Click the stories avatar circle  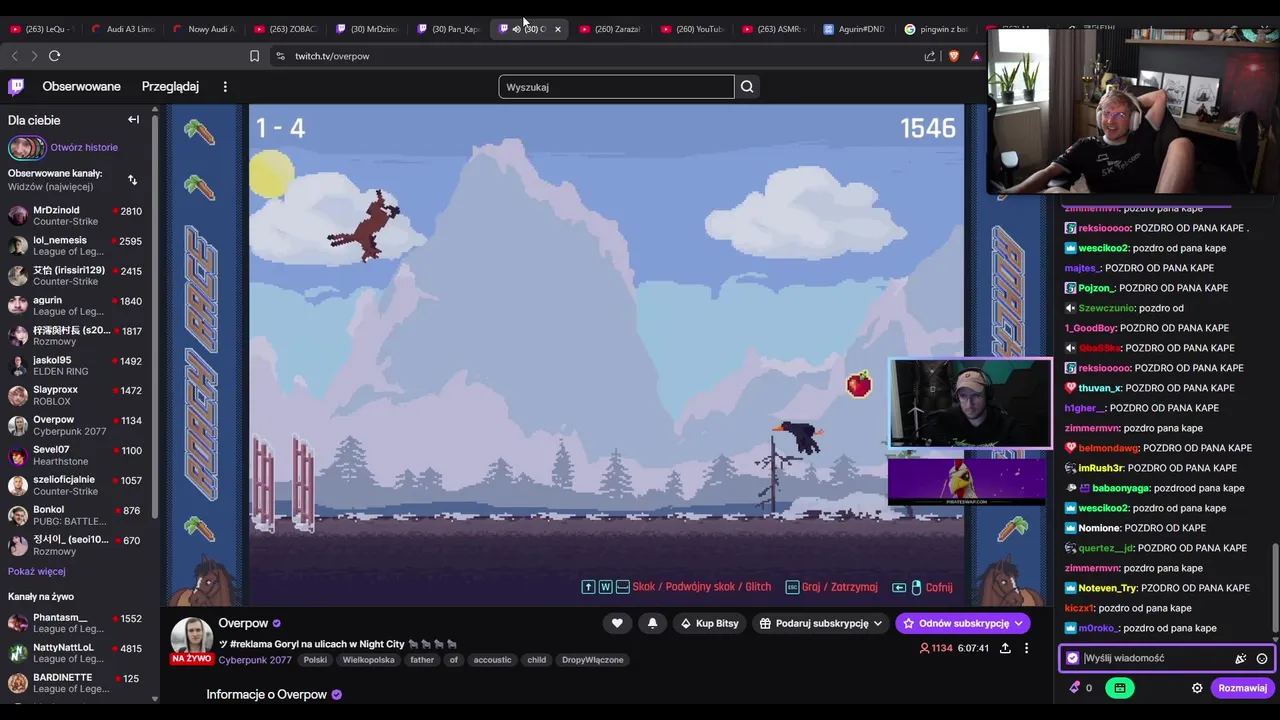(x=27, y=148)
